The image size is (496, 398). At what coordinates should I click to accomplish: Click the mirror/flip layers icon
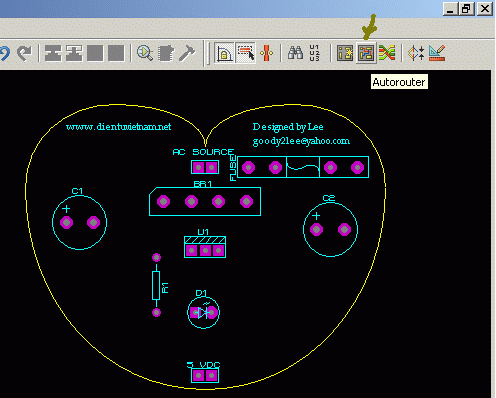(x=416, y=53)
